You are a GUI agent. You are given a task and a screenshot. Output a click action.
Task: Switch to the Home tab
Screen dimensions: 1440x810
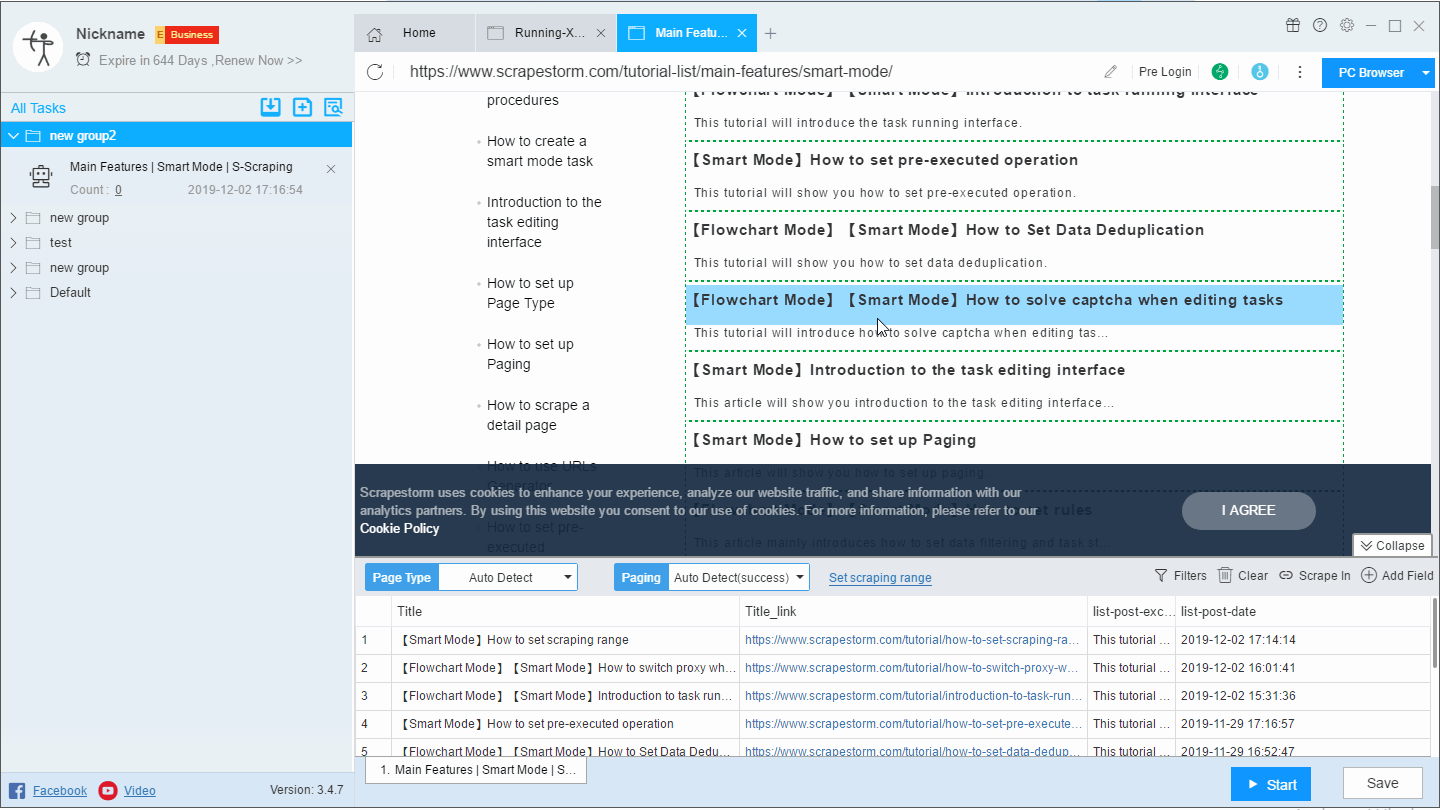[x=415, y=33]
